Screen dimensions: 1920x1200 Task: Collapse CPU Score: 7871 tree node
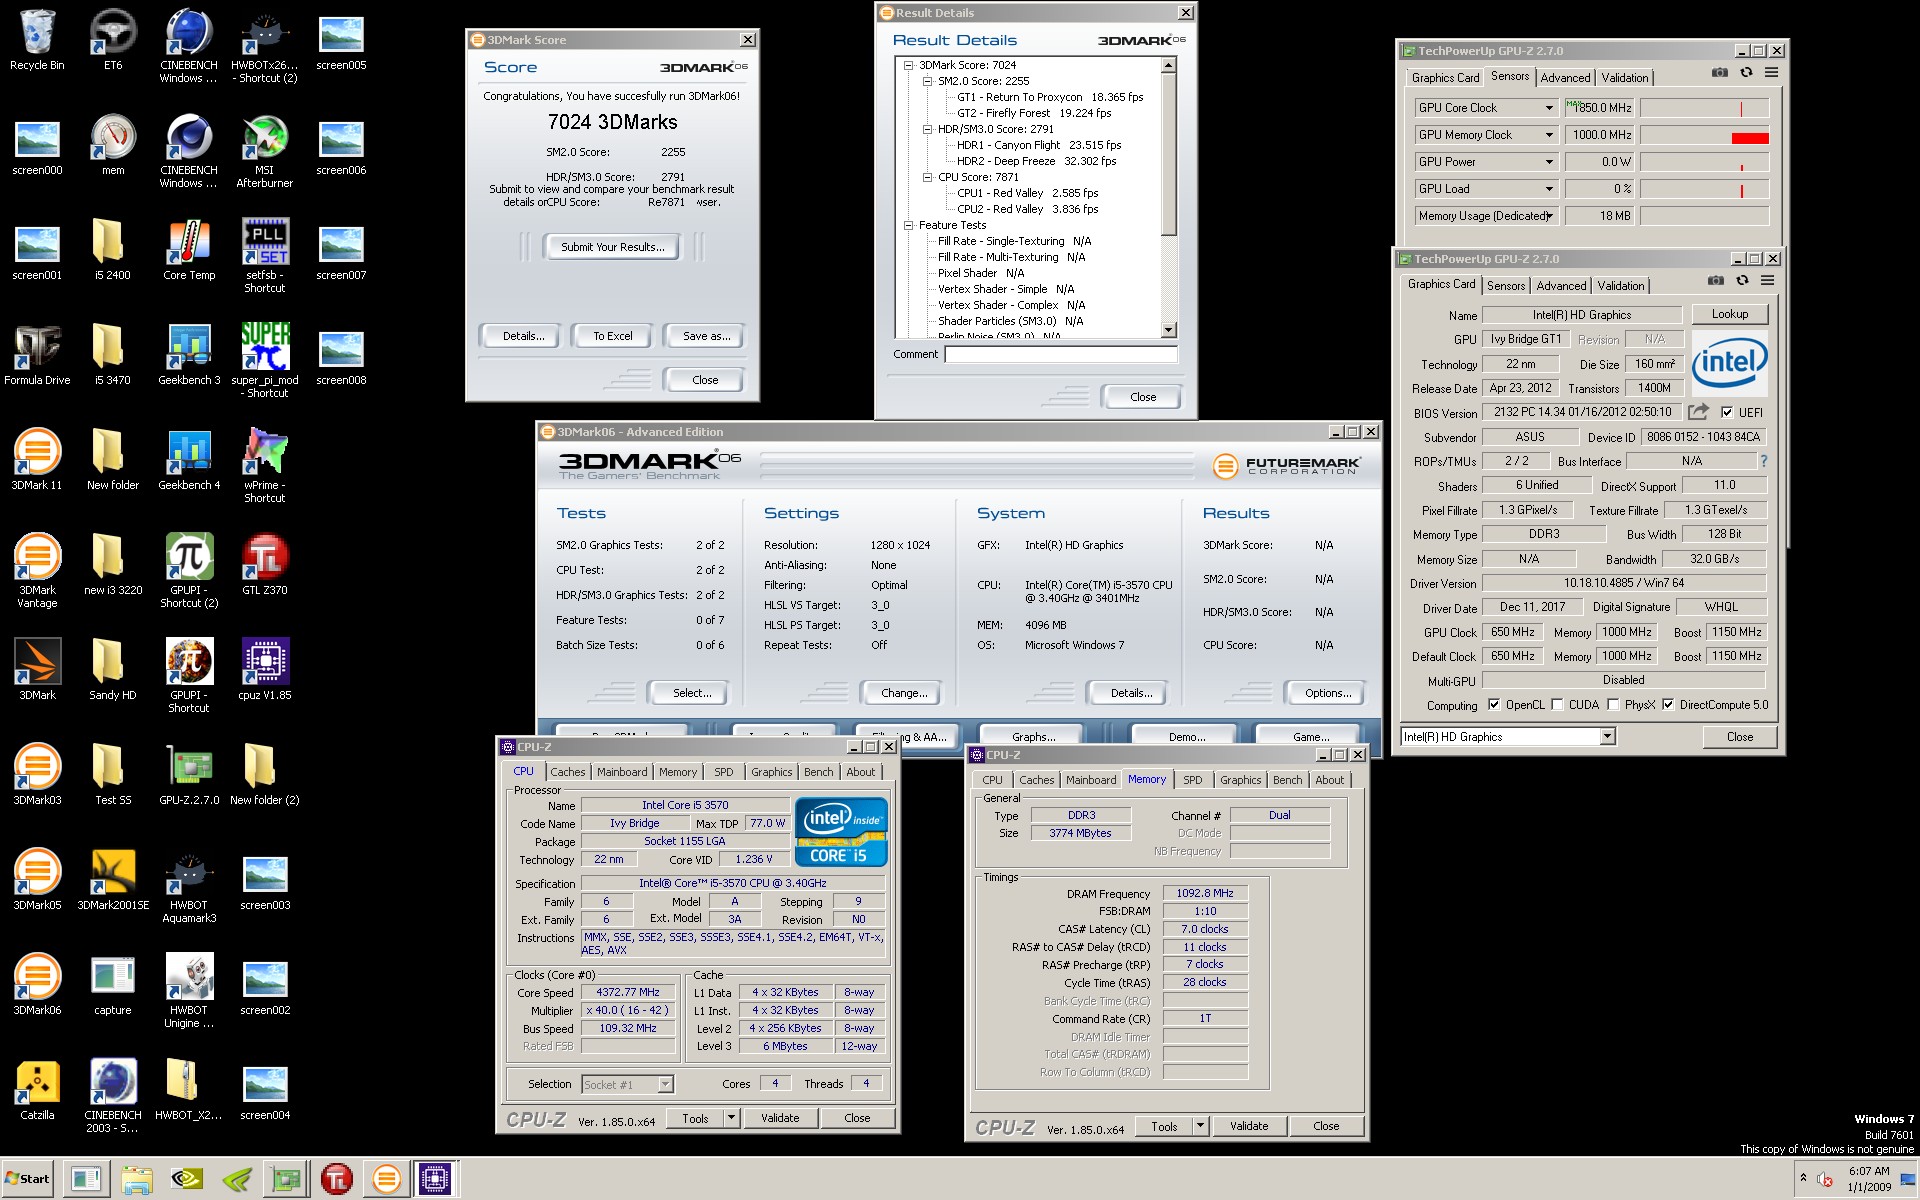tap(927, 177)
